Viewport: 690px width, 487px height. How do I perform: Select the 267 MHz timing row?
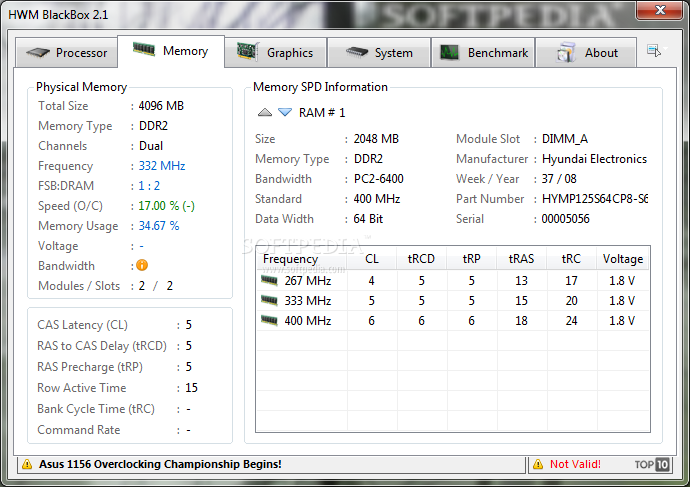coord(453,280)
